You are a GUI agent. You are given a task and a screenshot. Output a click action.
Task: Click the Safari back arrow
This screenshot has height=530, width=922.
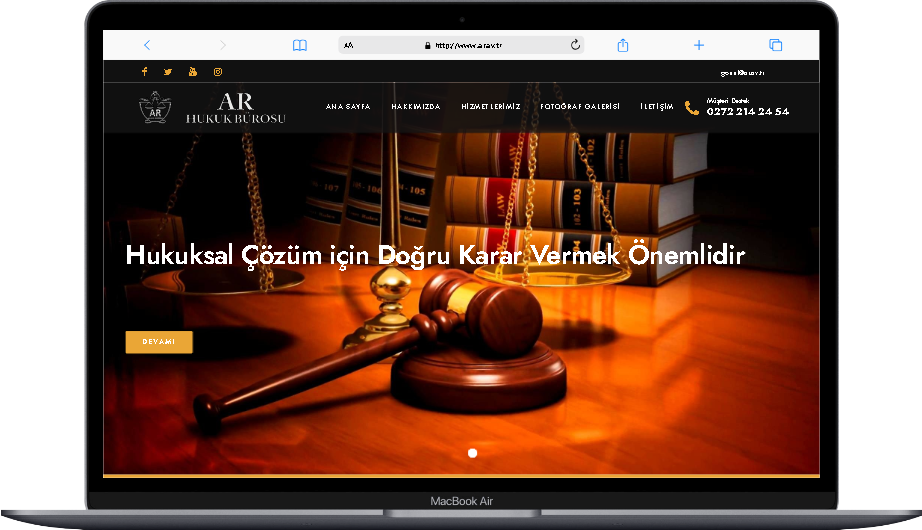147,45
